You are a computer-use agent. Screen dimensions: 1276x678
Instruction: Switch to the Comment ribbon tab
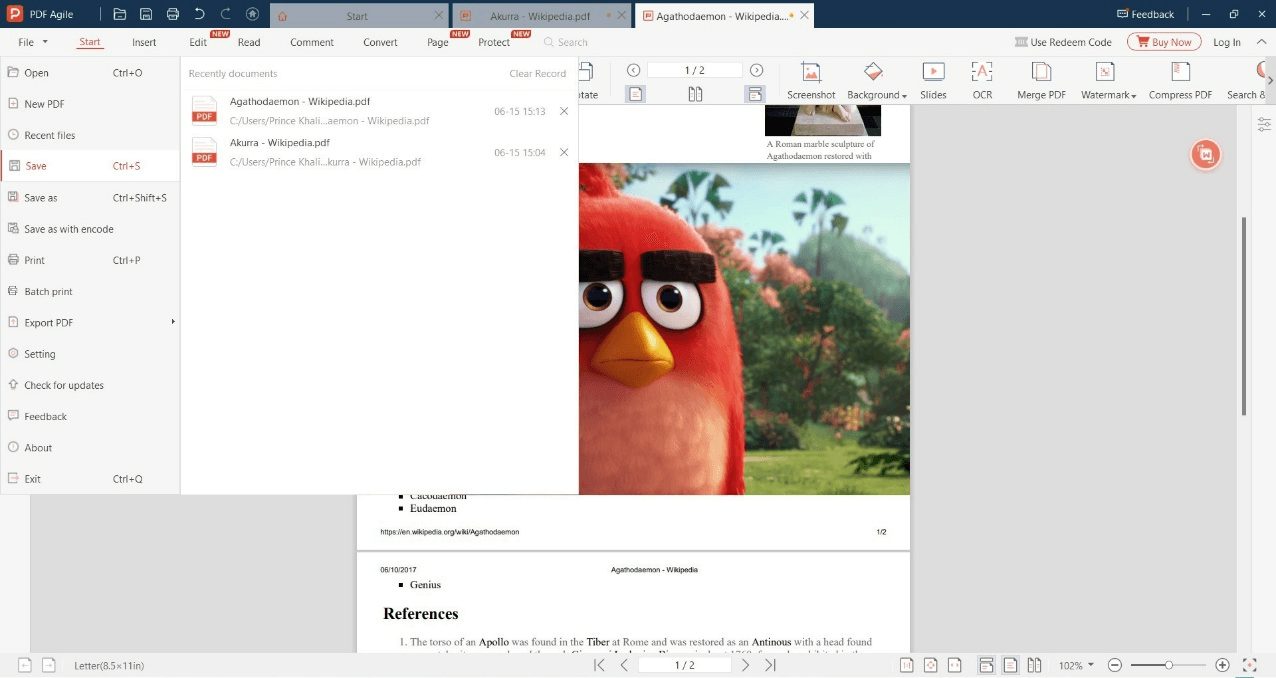[x=312, y=42]
